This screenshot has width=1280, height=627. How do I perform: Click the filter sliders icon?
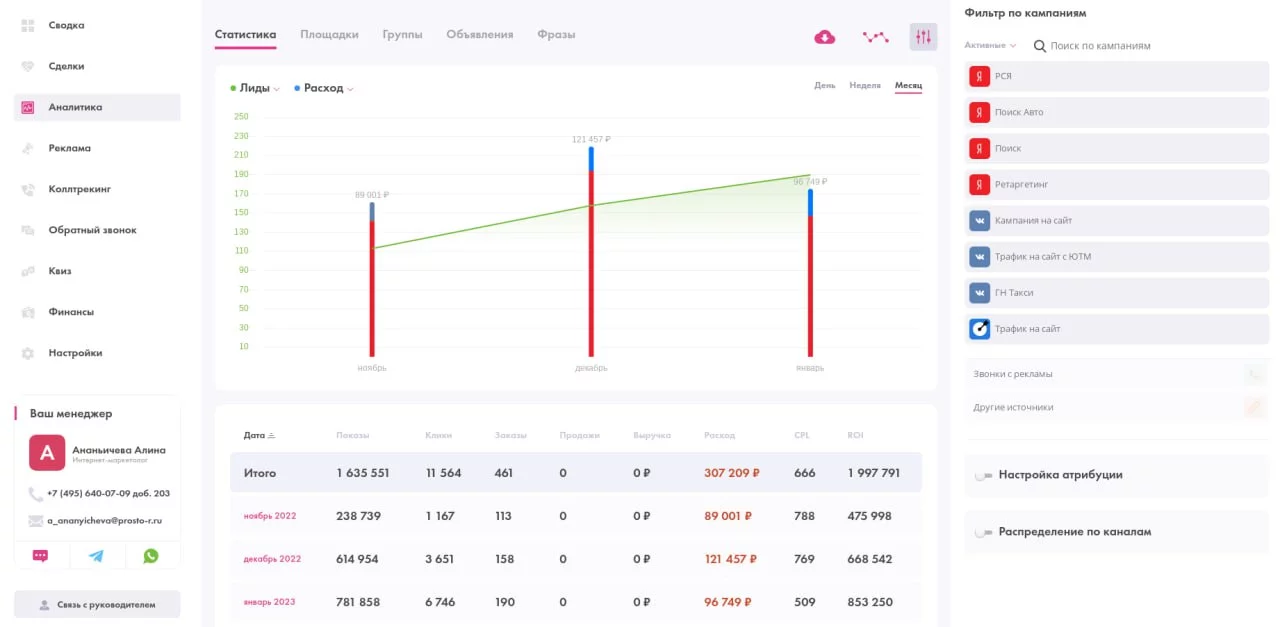coord(923,37)
